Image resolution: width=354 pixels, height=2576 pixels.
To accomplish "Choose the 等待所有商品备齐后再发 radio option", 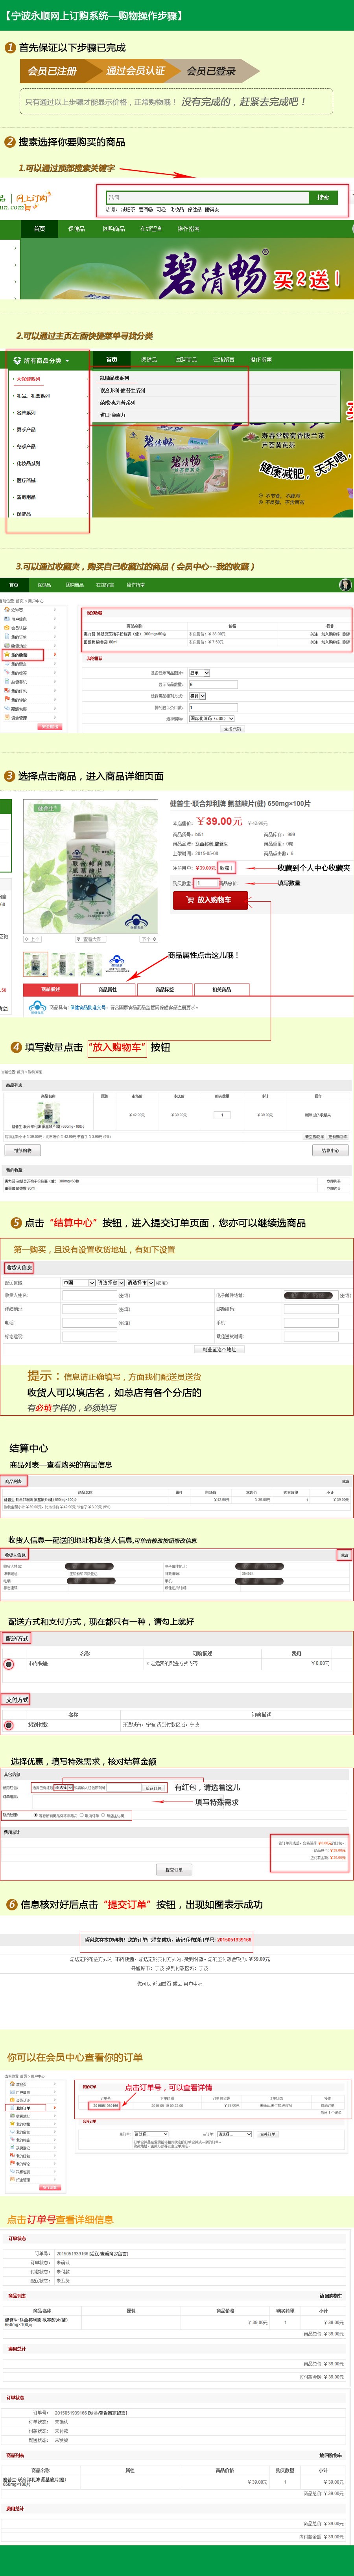I will [36, 1815].
